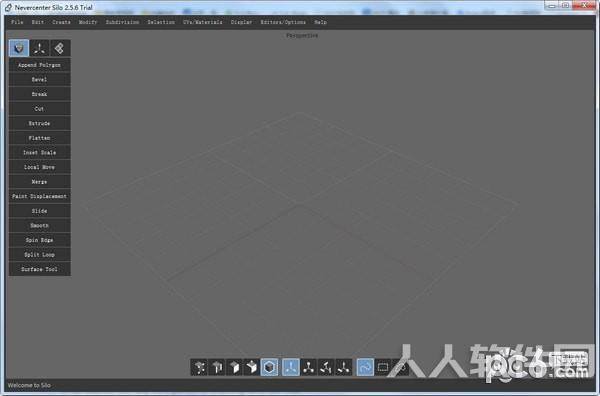
Task: Open the Modify menu
Action: (88, 22)
